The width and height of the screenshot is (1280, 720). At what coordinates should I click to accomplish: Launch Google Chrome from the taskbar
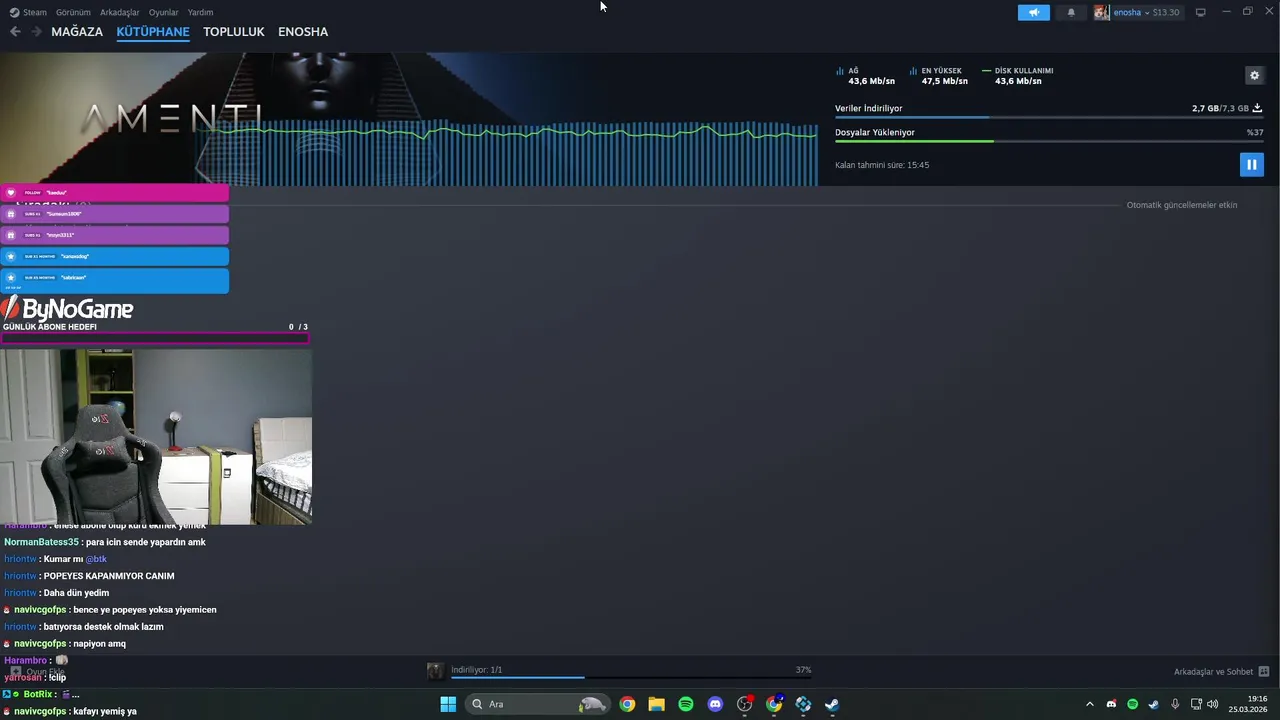(627, 704)
